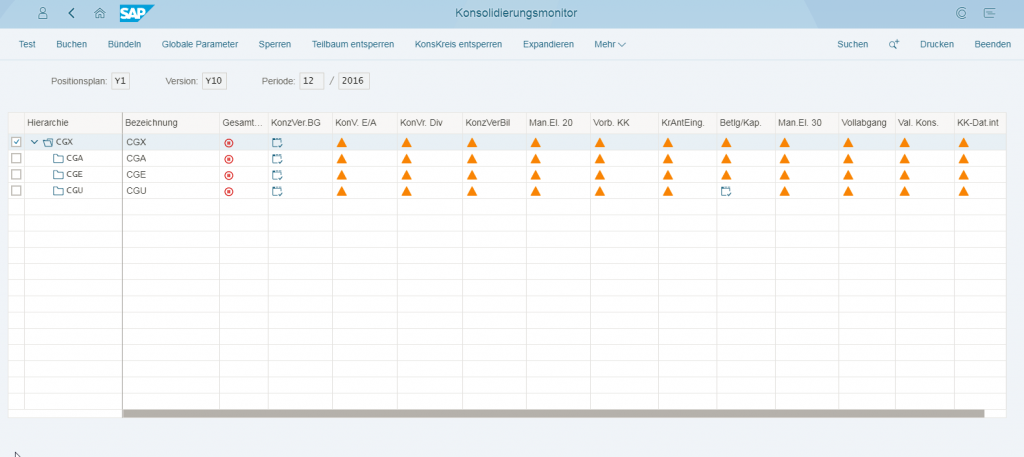Click the Sperren menu item

tap(275, 44)
